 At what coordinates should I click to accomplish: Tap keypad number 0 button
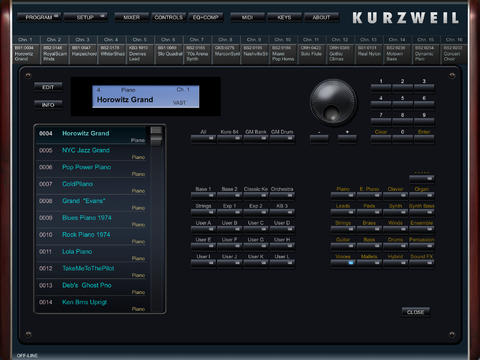tap(402, 137)
